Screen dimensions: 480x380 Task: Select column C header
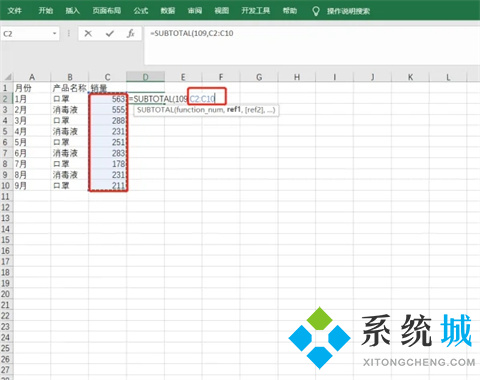coord(107,77)
